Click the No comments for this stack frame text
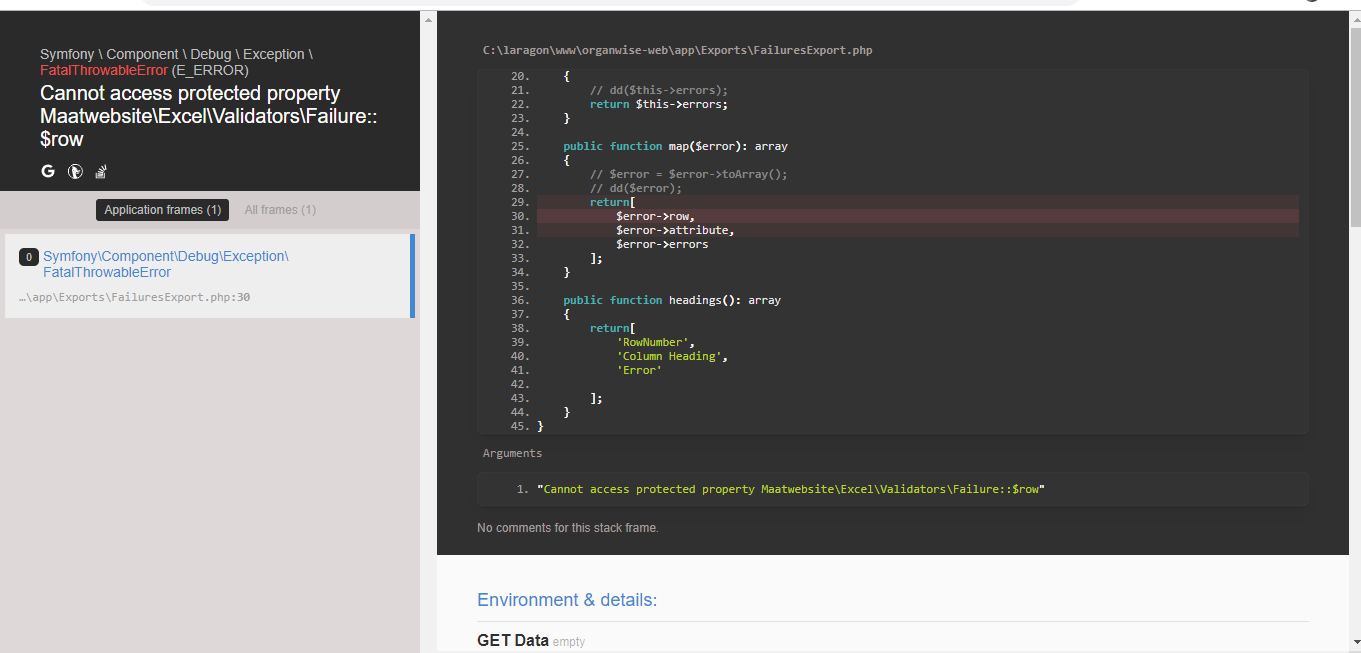This screenshot has height=653, width=1361. [x=568, y=527]
